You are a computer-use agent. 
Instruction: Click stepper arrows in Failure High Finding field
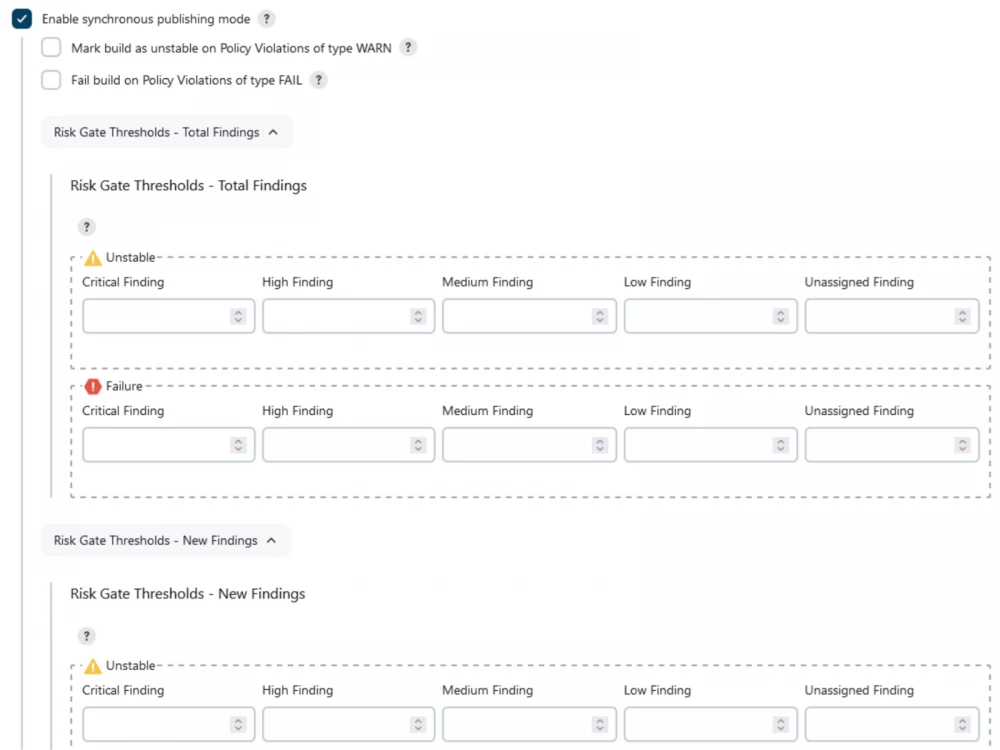418,445
